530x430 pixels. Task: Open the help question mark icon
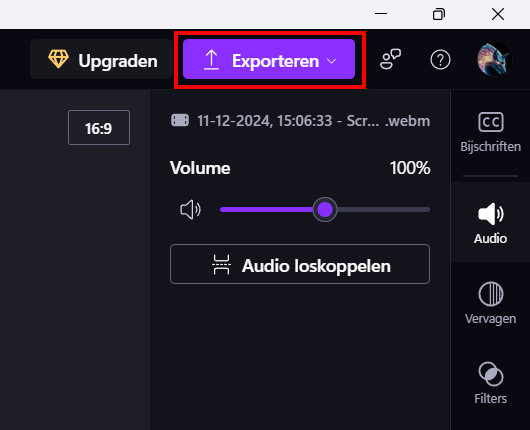coord(440,60)
